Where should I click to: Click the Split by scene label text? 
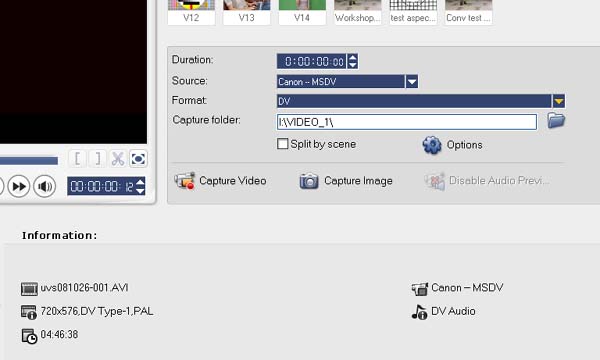[x=323, y=144]
